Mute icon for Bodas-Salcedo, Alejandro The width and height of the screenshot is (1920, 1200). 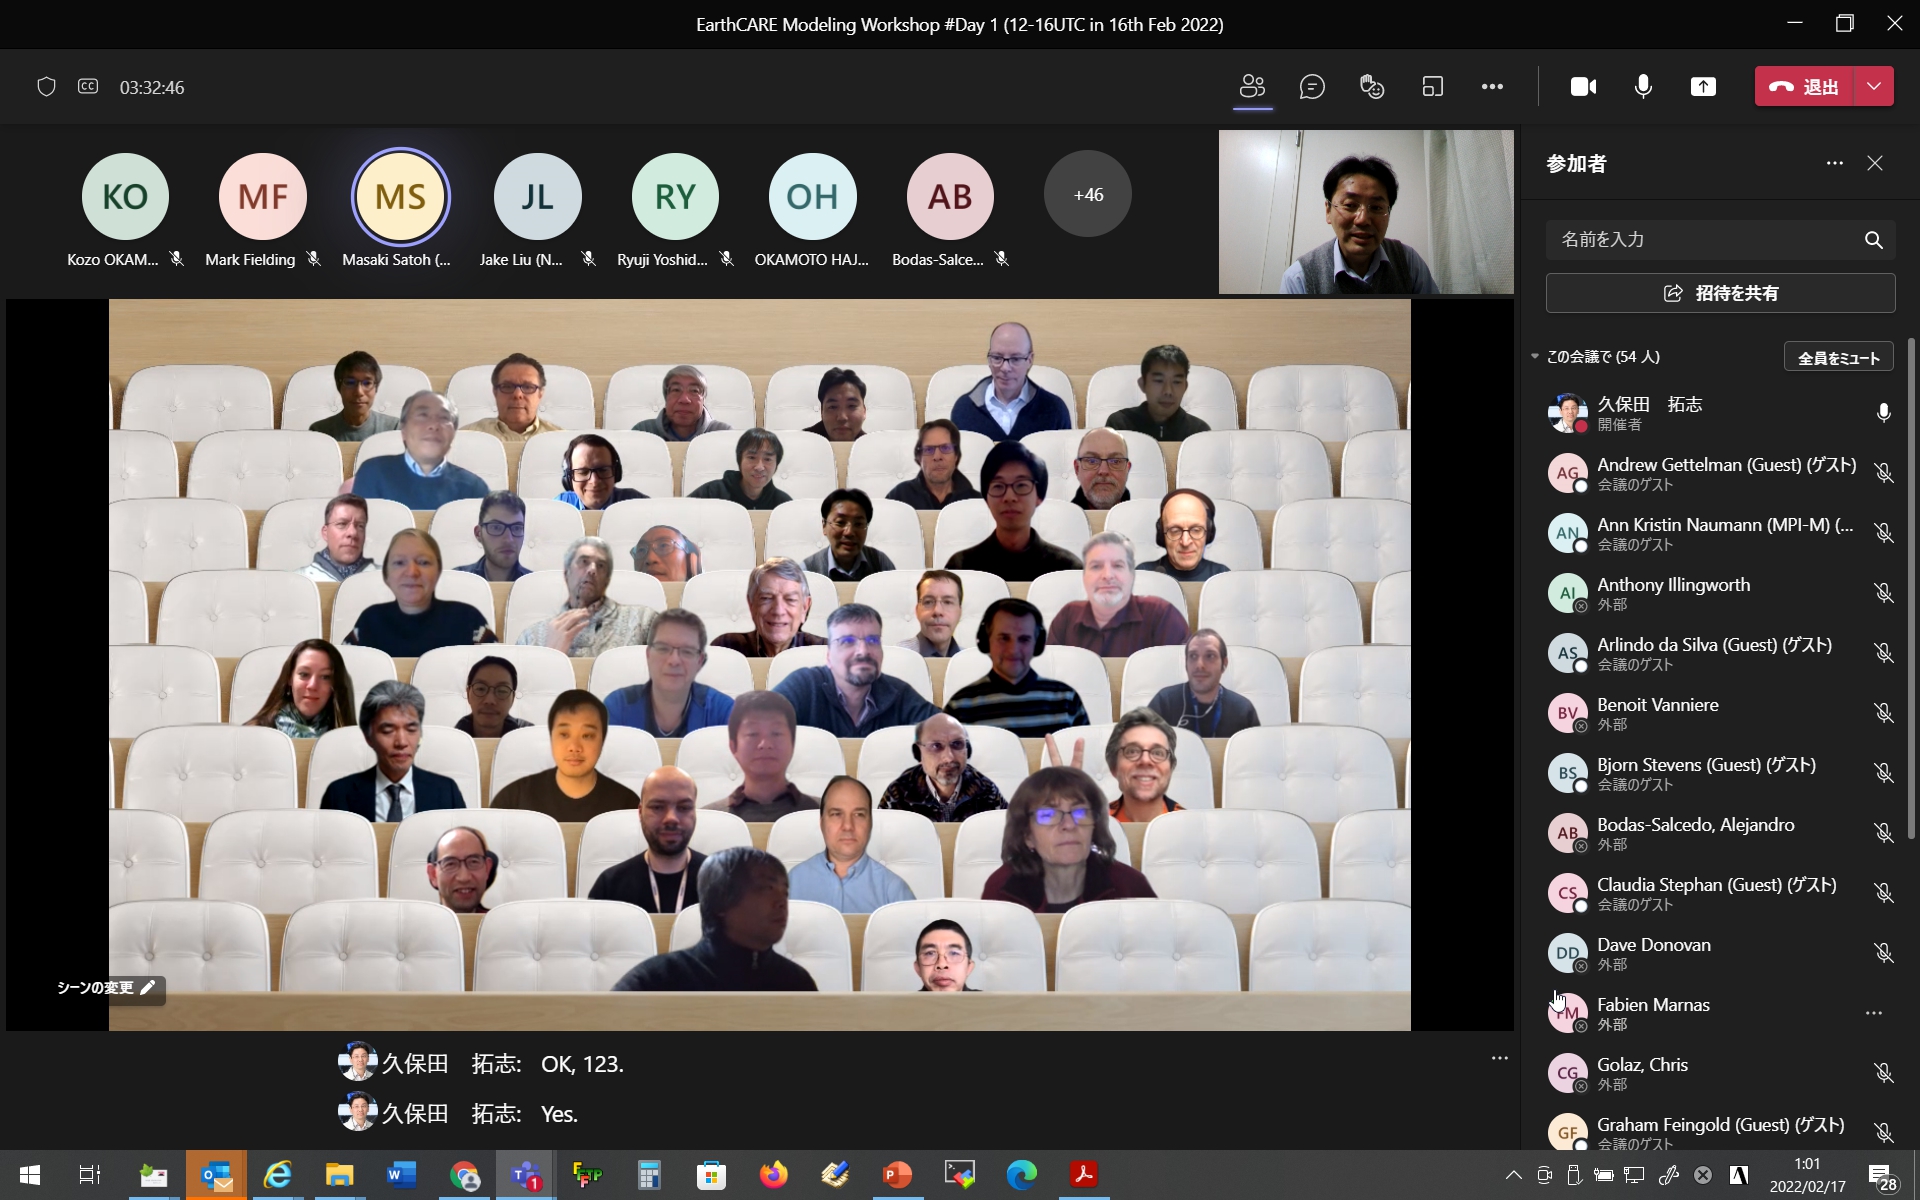pyautogui.click(x=1884, y=833)
